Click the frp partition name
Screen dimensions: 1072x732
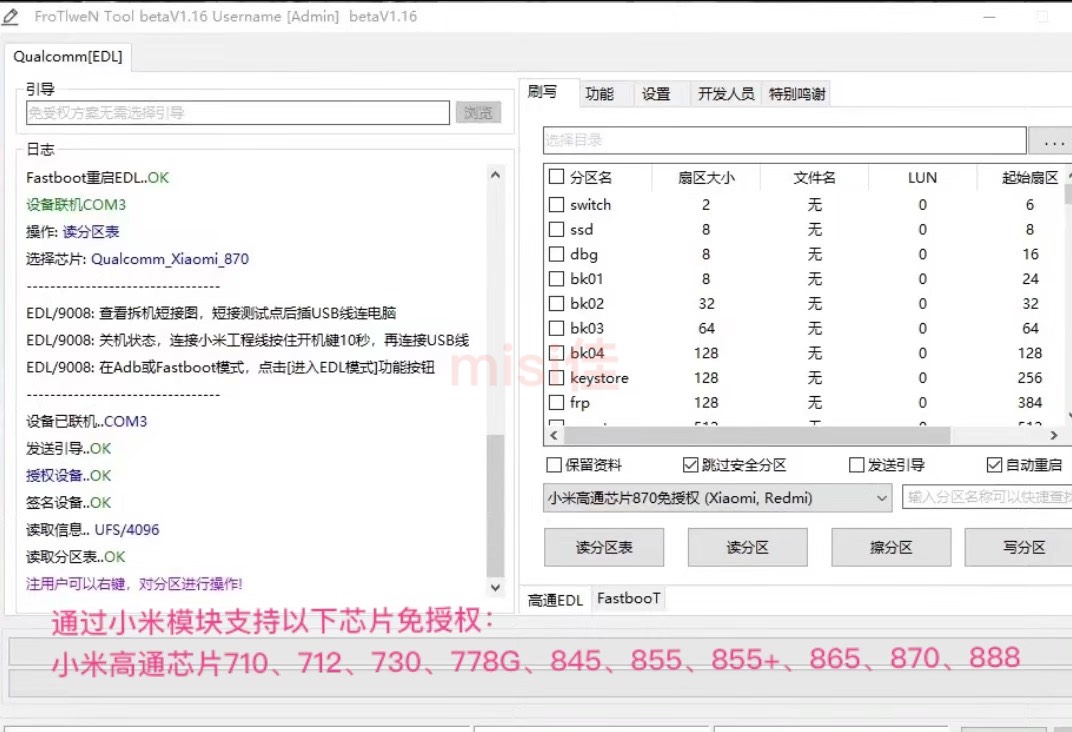pyautogui.click(x=580, y=403)
